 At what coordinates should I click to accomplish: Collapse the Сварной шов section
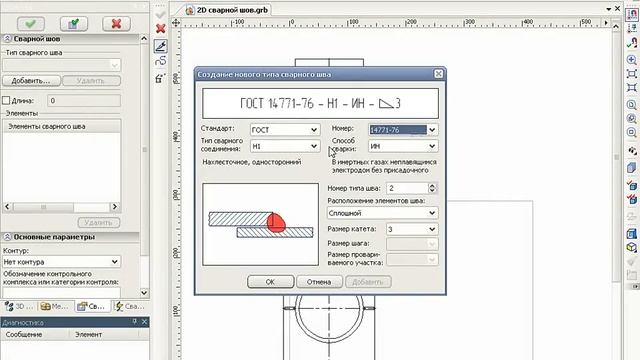coord(7,39)
